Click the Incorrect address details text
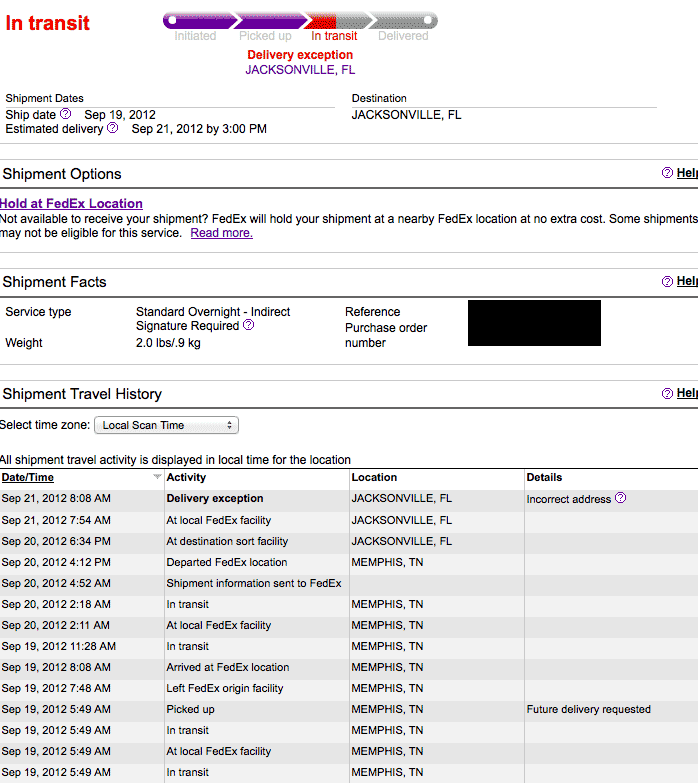The image size is (698, 783). coord(569,499)
